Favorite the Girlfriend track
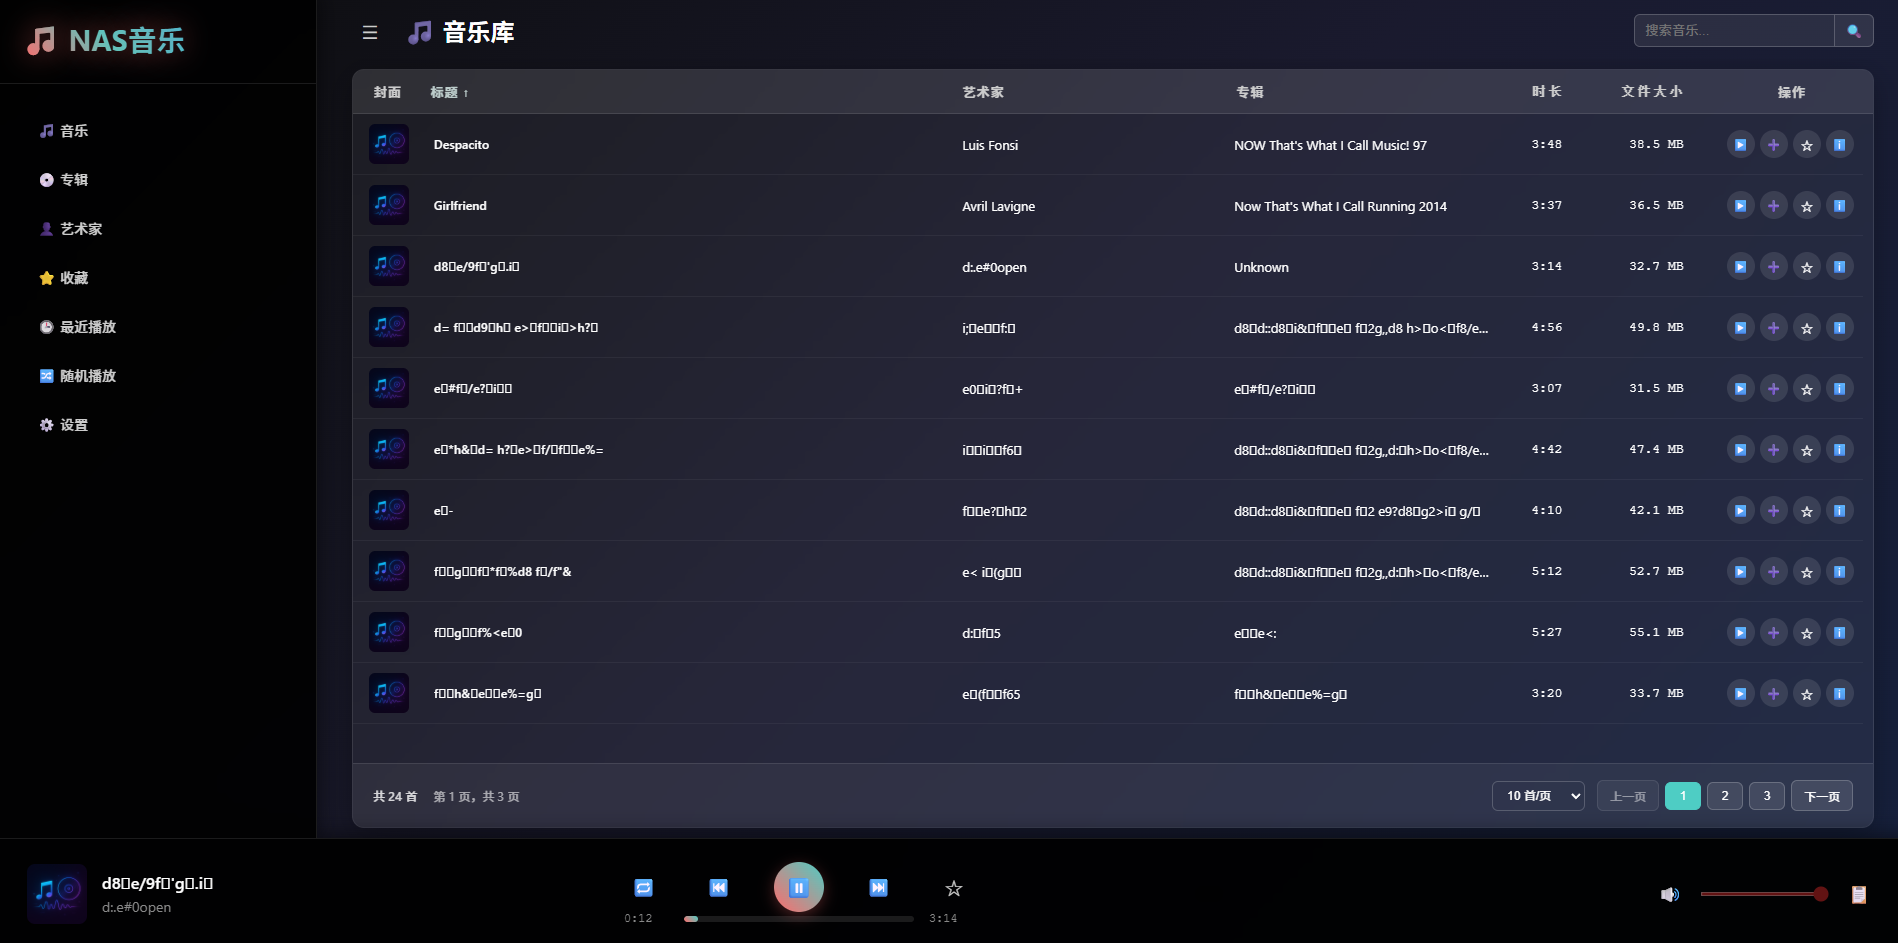 (1806, 206)
